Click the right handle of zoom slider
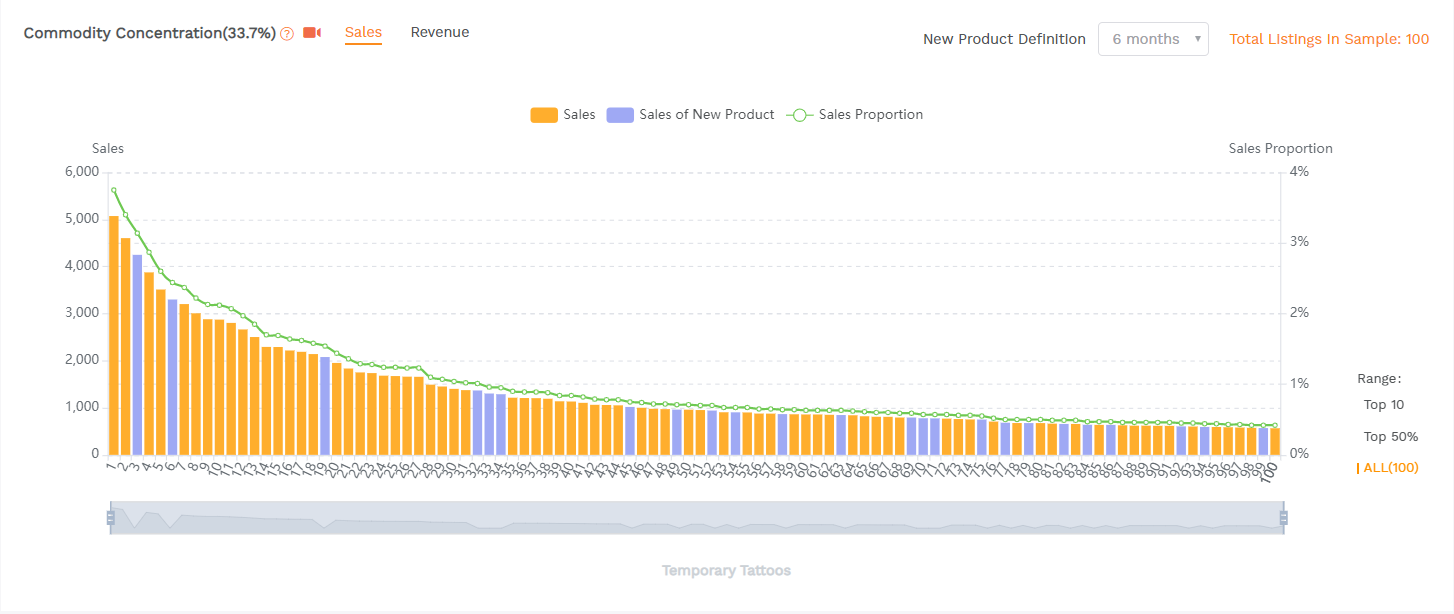The image size is (1454, 614). click(x=1283, y=518)
